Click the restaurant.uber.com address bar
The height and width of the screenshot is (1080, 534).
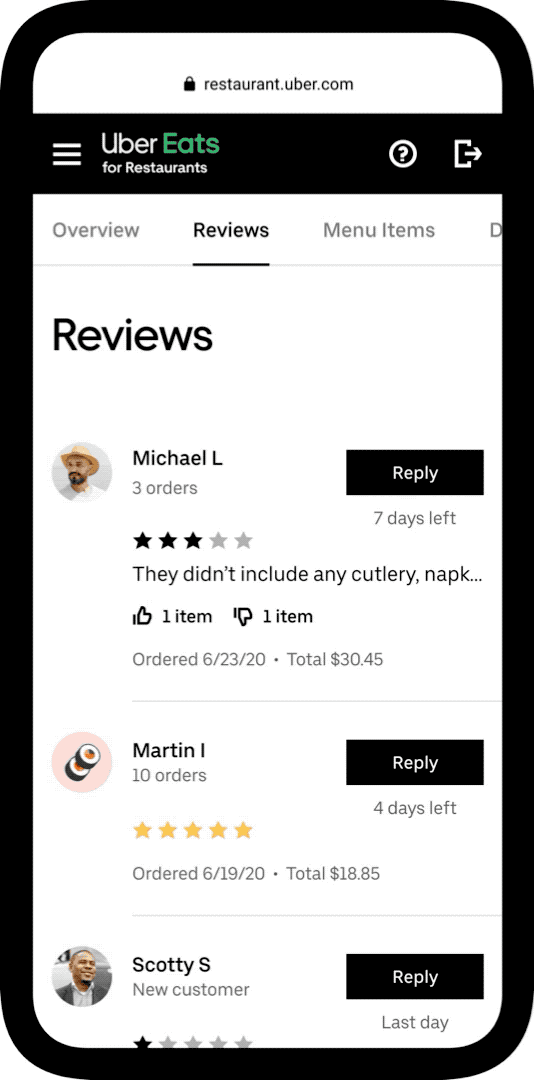click(268, 85)
